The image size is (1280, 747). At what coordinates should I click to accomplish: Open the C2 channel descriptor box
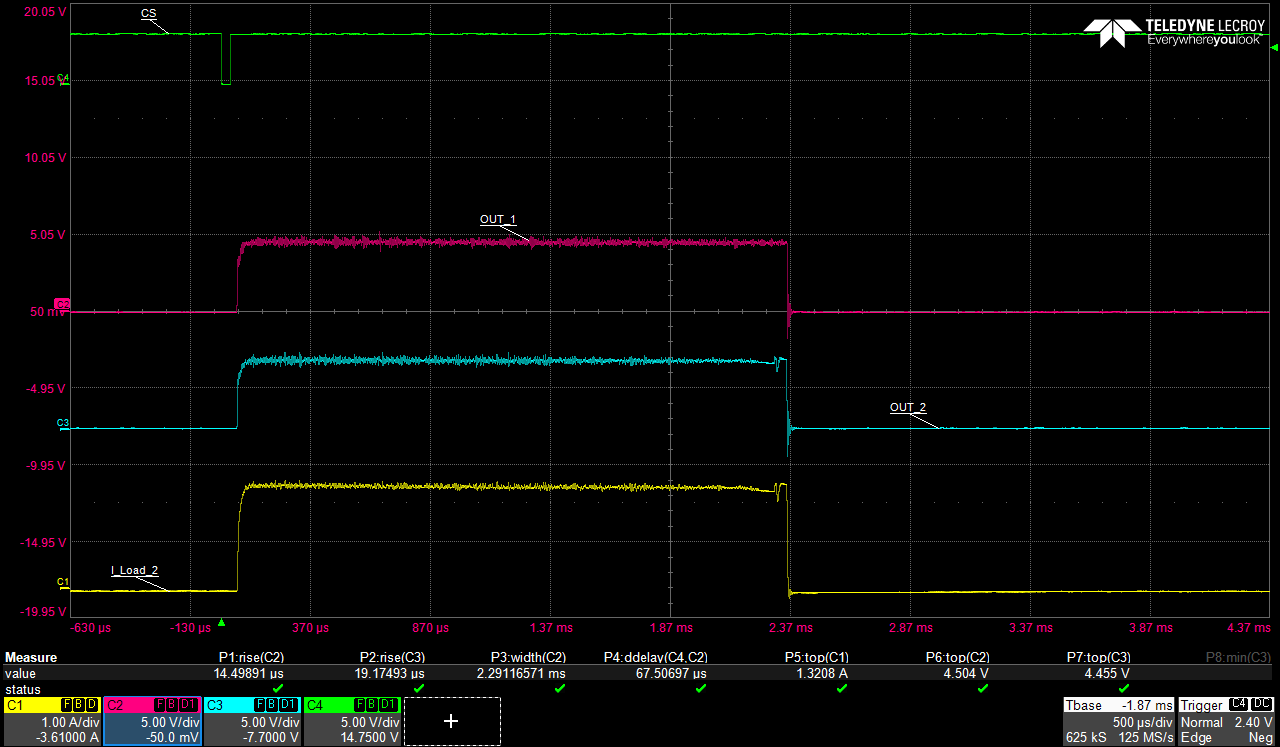[152, 721]
